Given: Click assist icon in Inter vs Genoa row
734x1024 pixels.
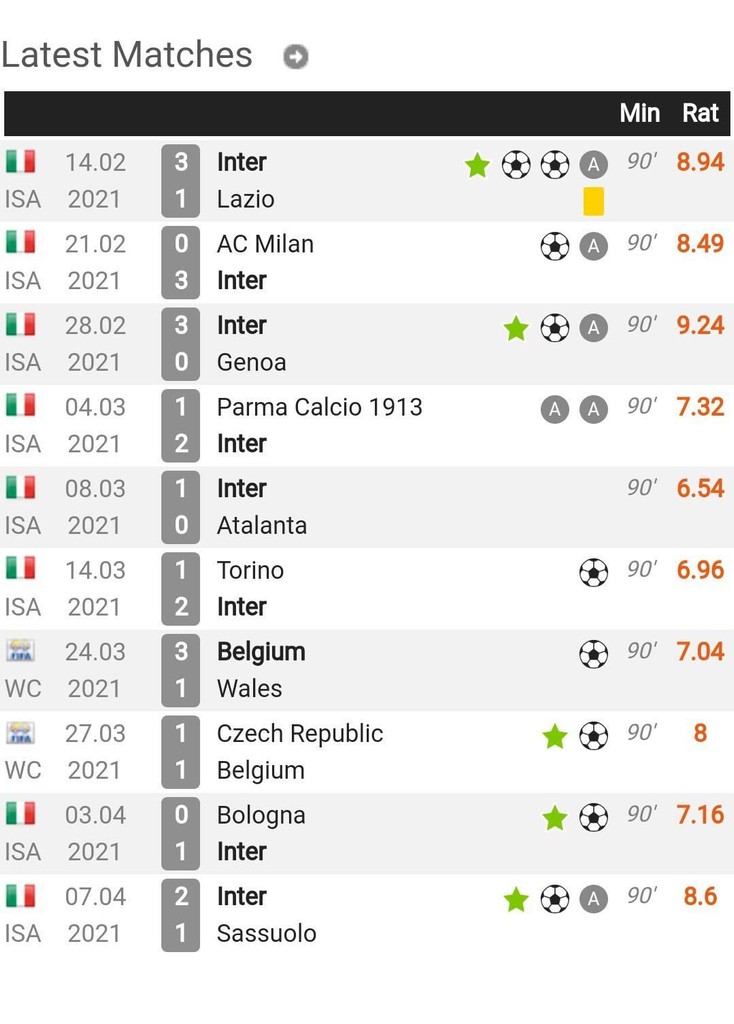Looking at the screenshot, I should (x=593, y=328).
